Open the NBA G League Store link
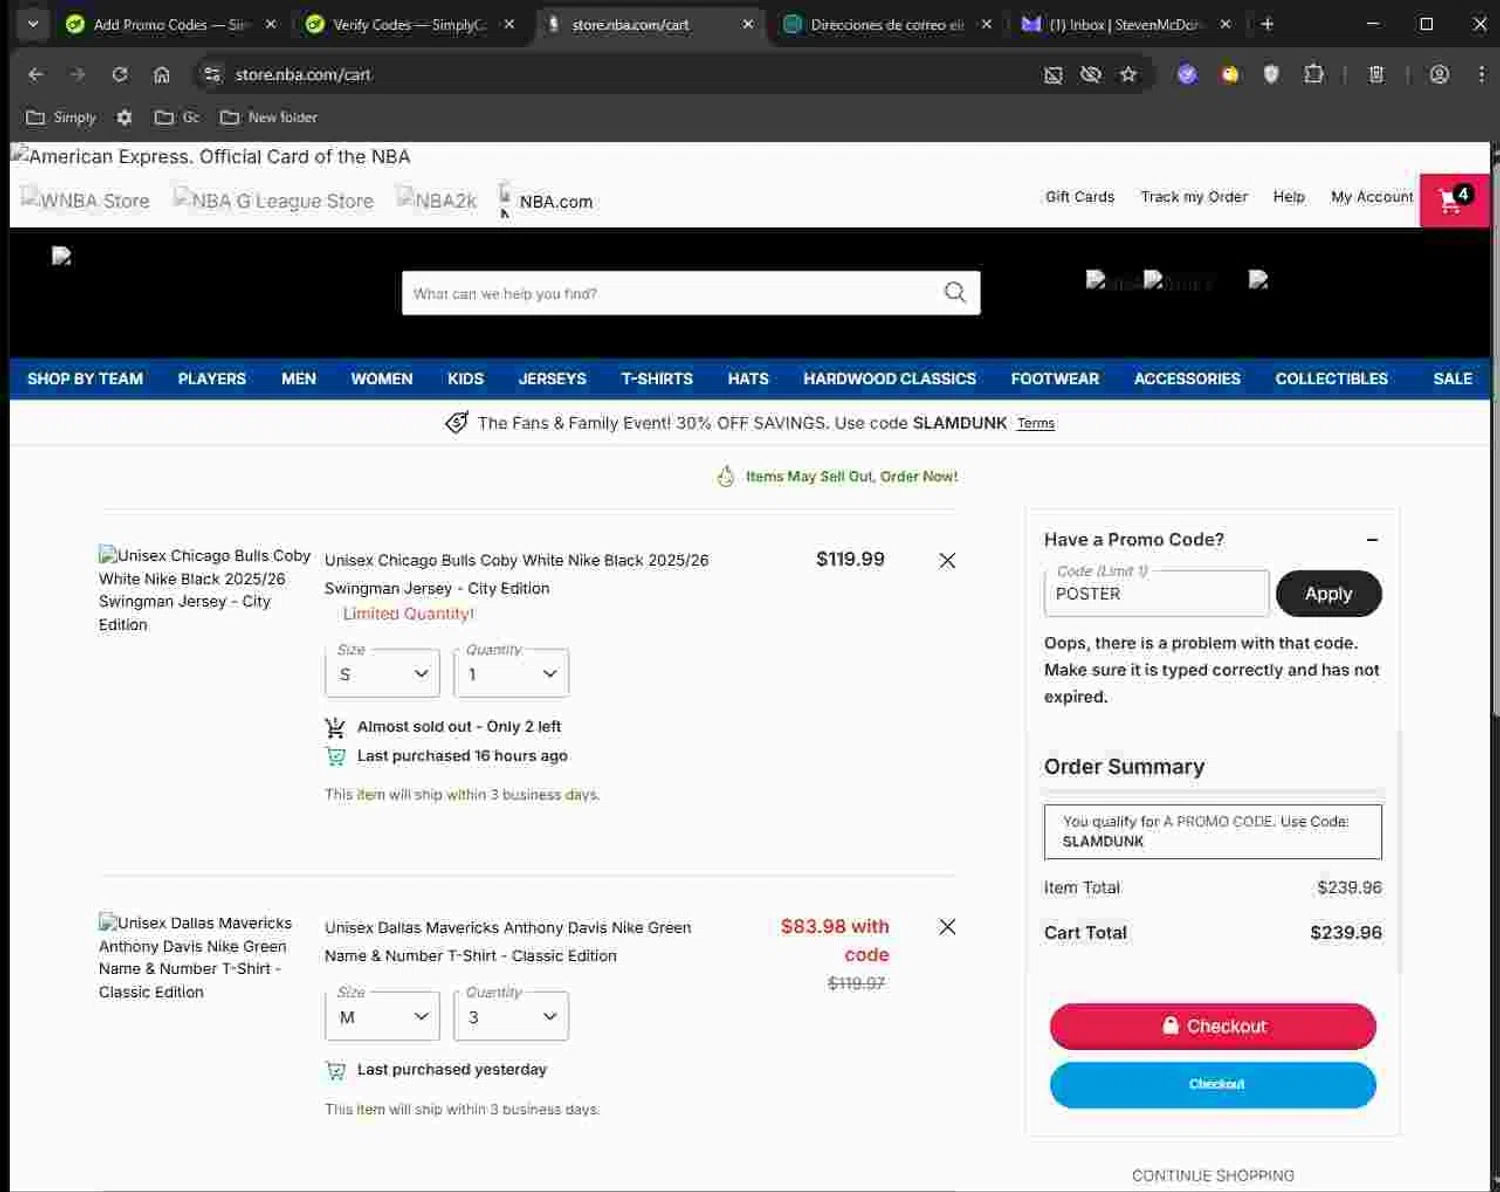1500x1192 pixels. [273, 200]
